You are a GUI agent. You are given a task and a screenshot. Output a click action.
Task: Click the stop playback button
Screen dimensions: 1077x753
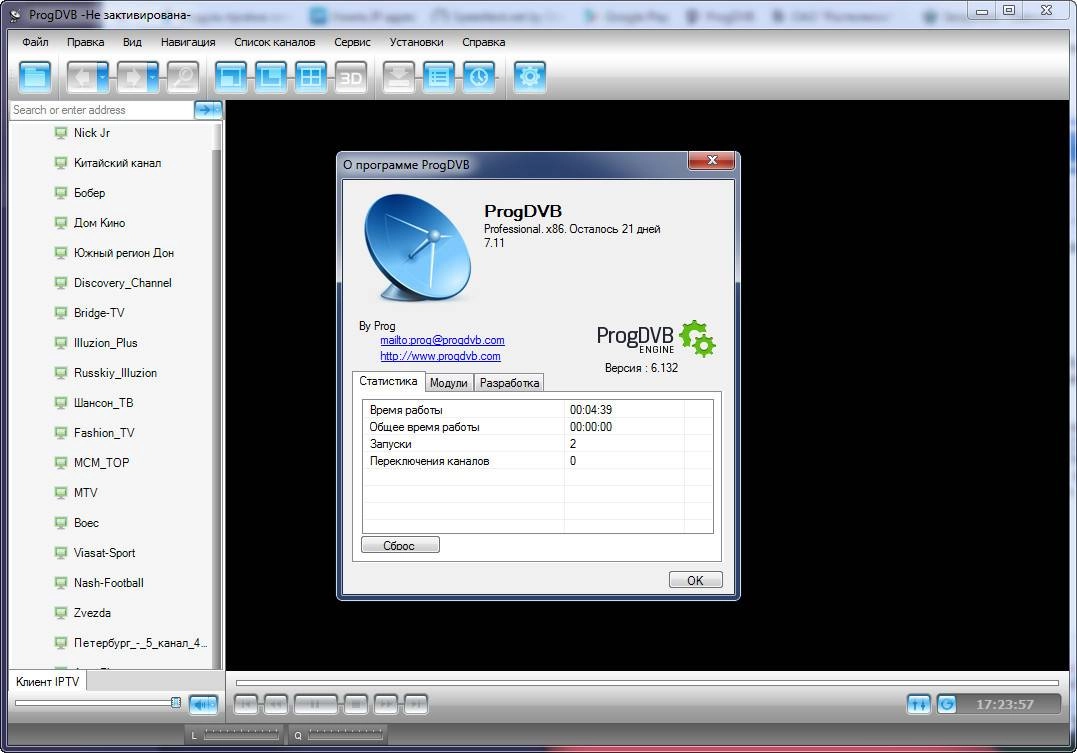(356, 704)
